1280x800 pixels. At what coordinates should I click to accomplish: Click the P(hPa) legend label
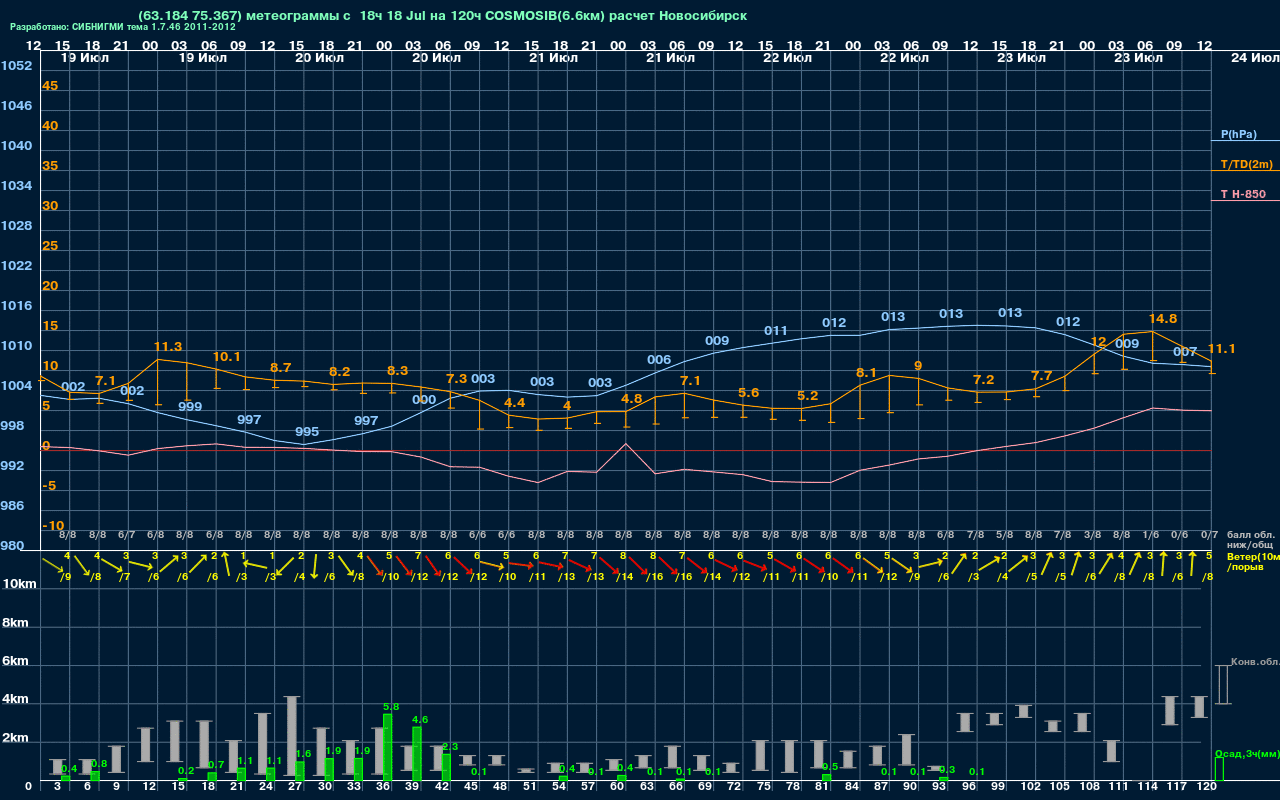coord(1238,134)
